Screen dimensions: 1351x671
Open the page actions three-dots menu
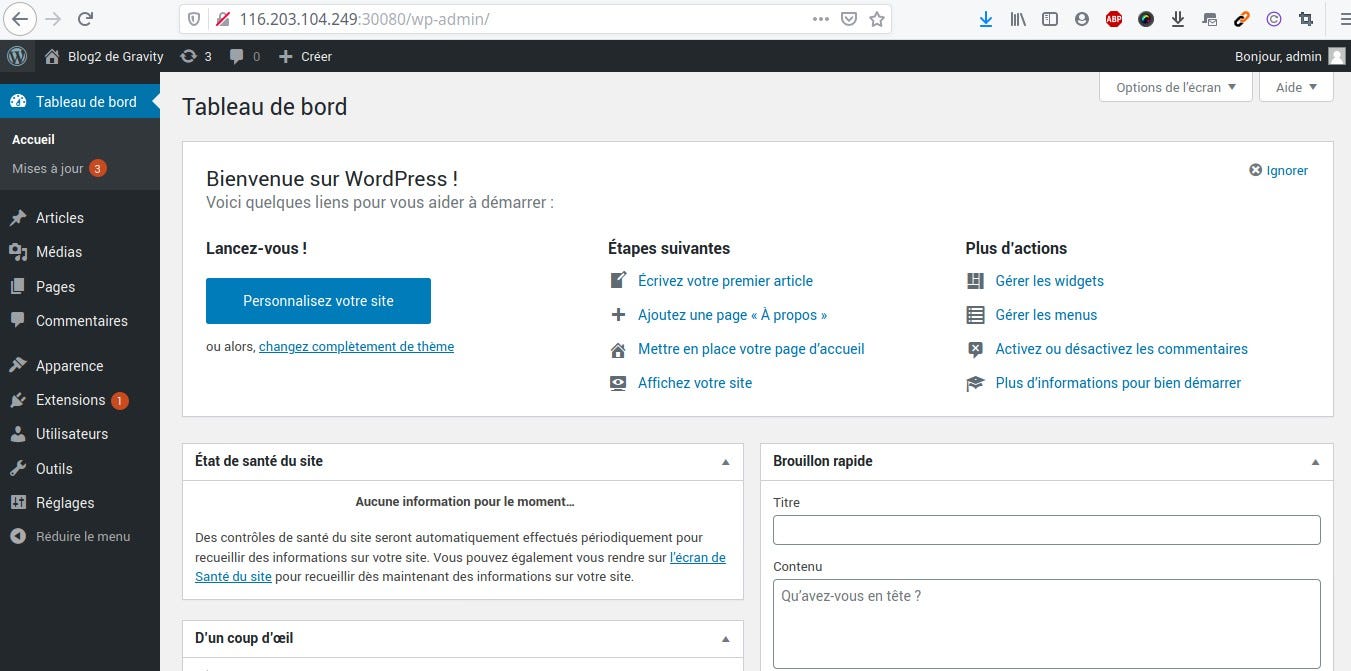[x=820, y=19]
